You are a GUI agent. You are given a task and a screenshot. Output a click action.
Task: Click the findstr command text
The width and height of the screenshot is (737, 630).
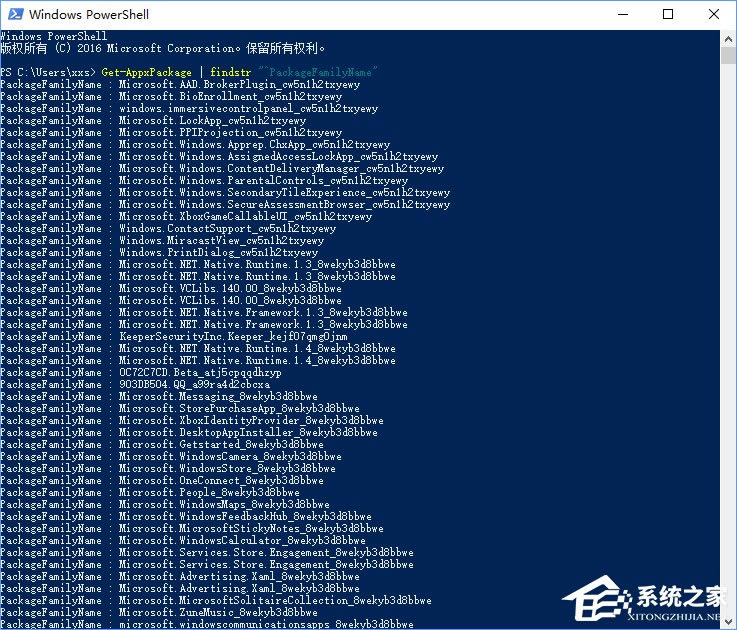(230, 72)
